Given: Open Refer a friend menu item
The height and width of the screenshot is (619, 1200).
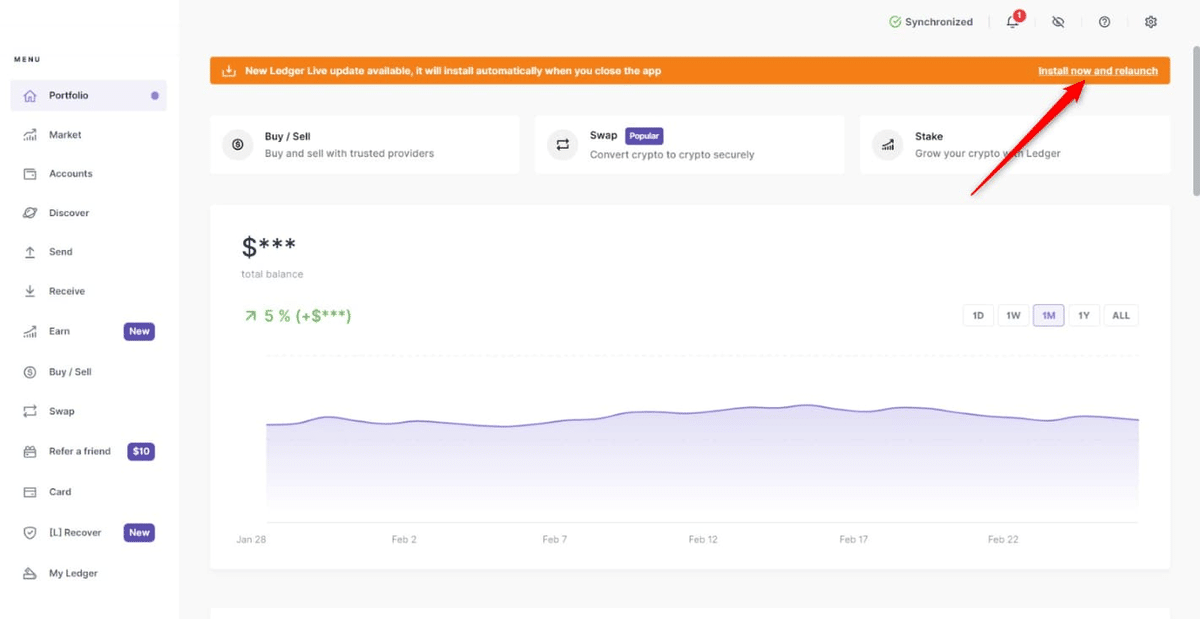Looking at the screenshot, I should (x=80, y=452).
